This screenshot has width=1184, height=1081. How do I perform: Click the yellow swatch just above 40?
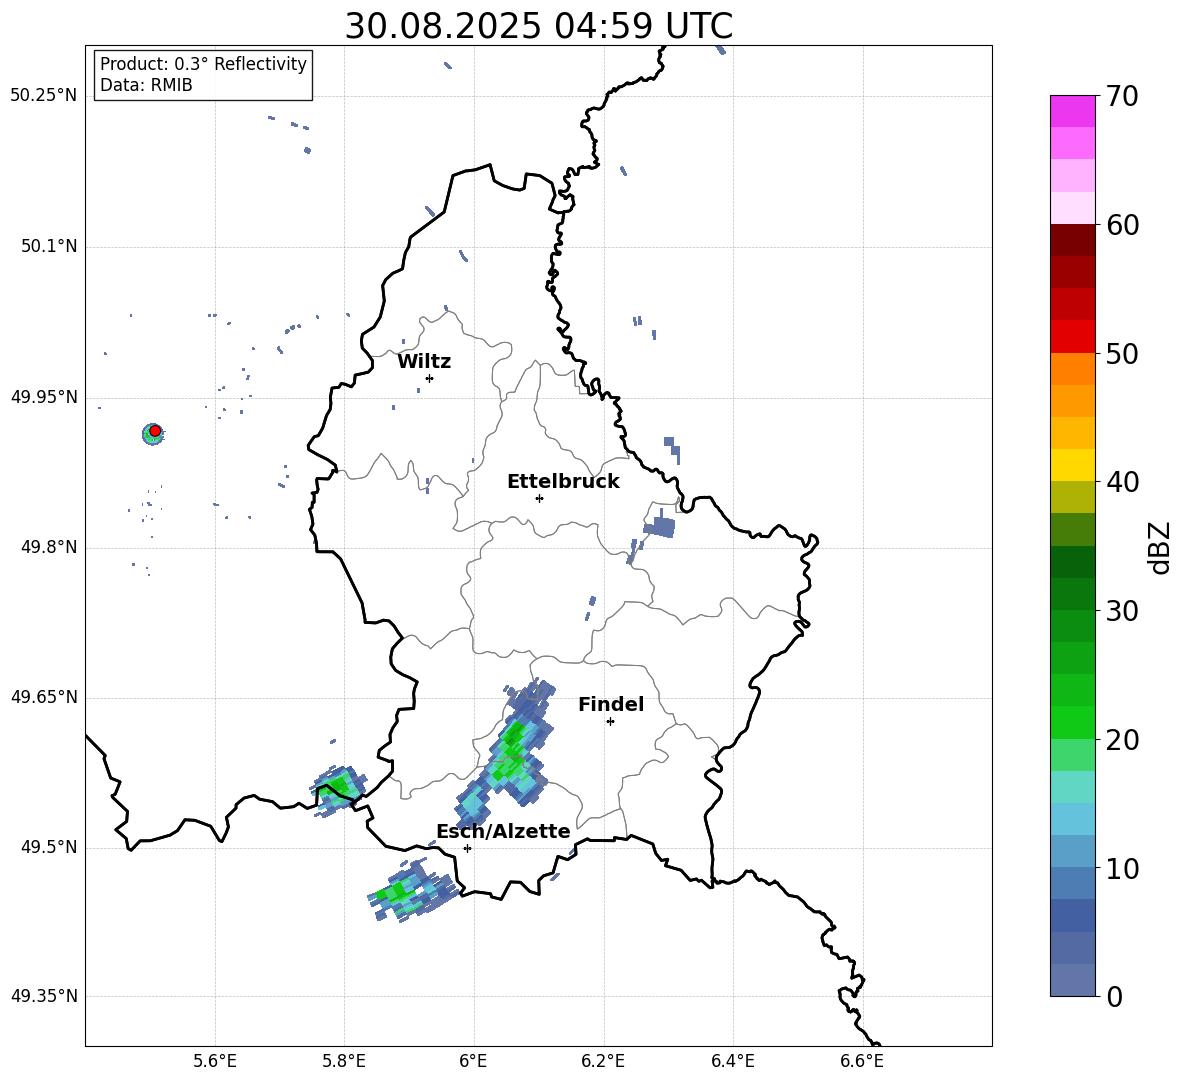tap(1072, 465)
